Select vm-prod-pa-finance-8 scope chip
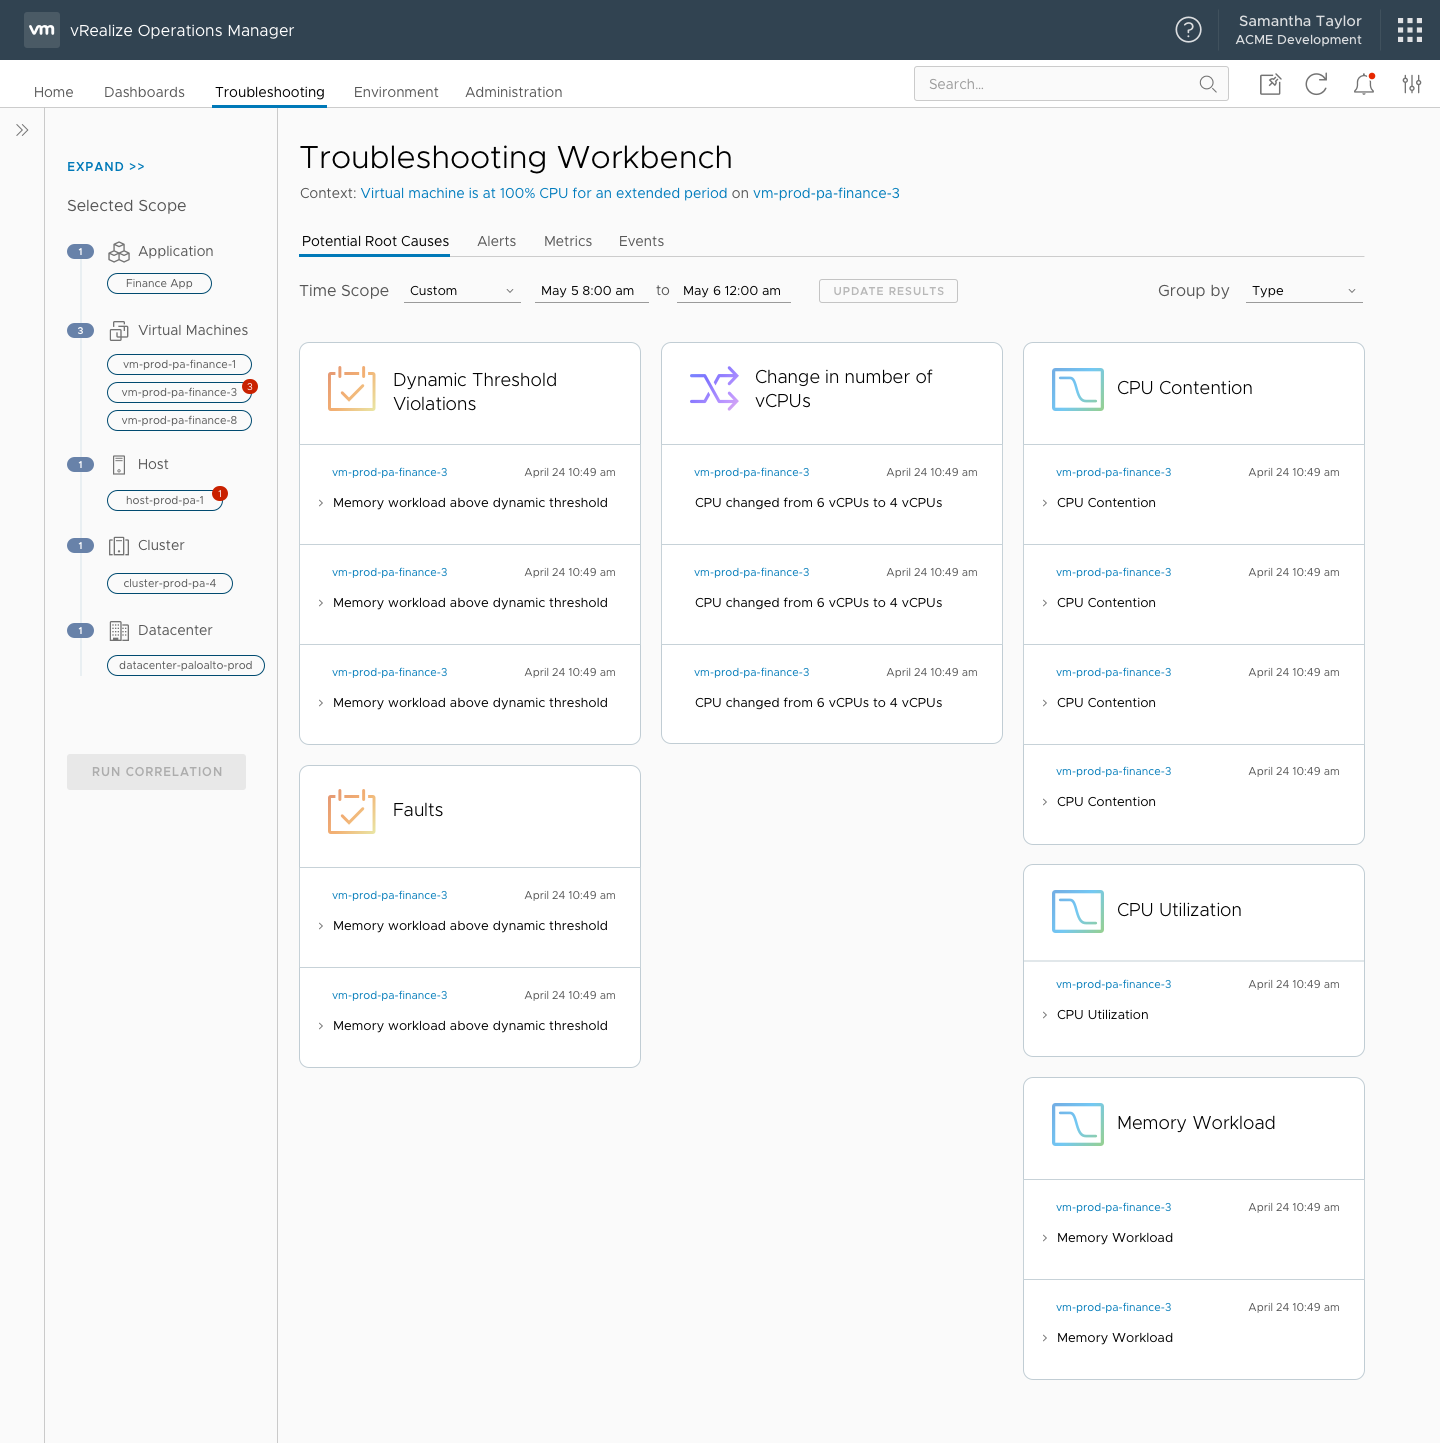 179,421
